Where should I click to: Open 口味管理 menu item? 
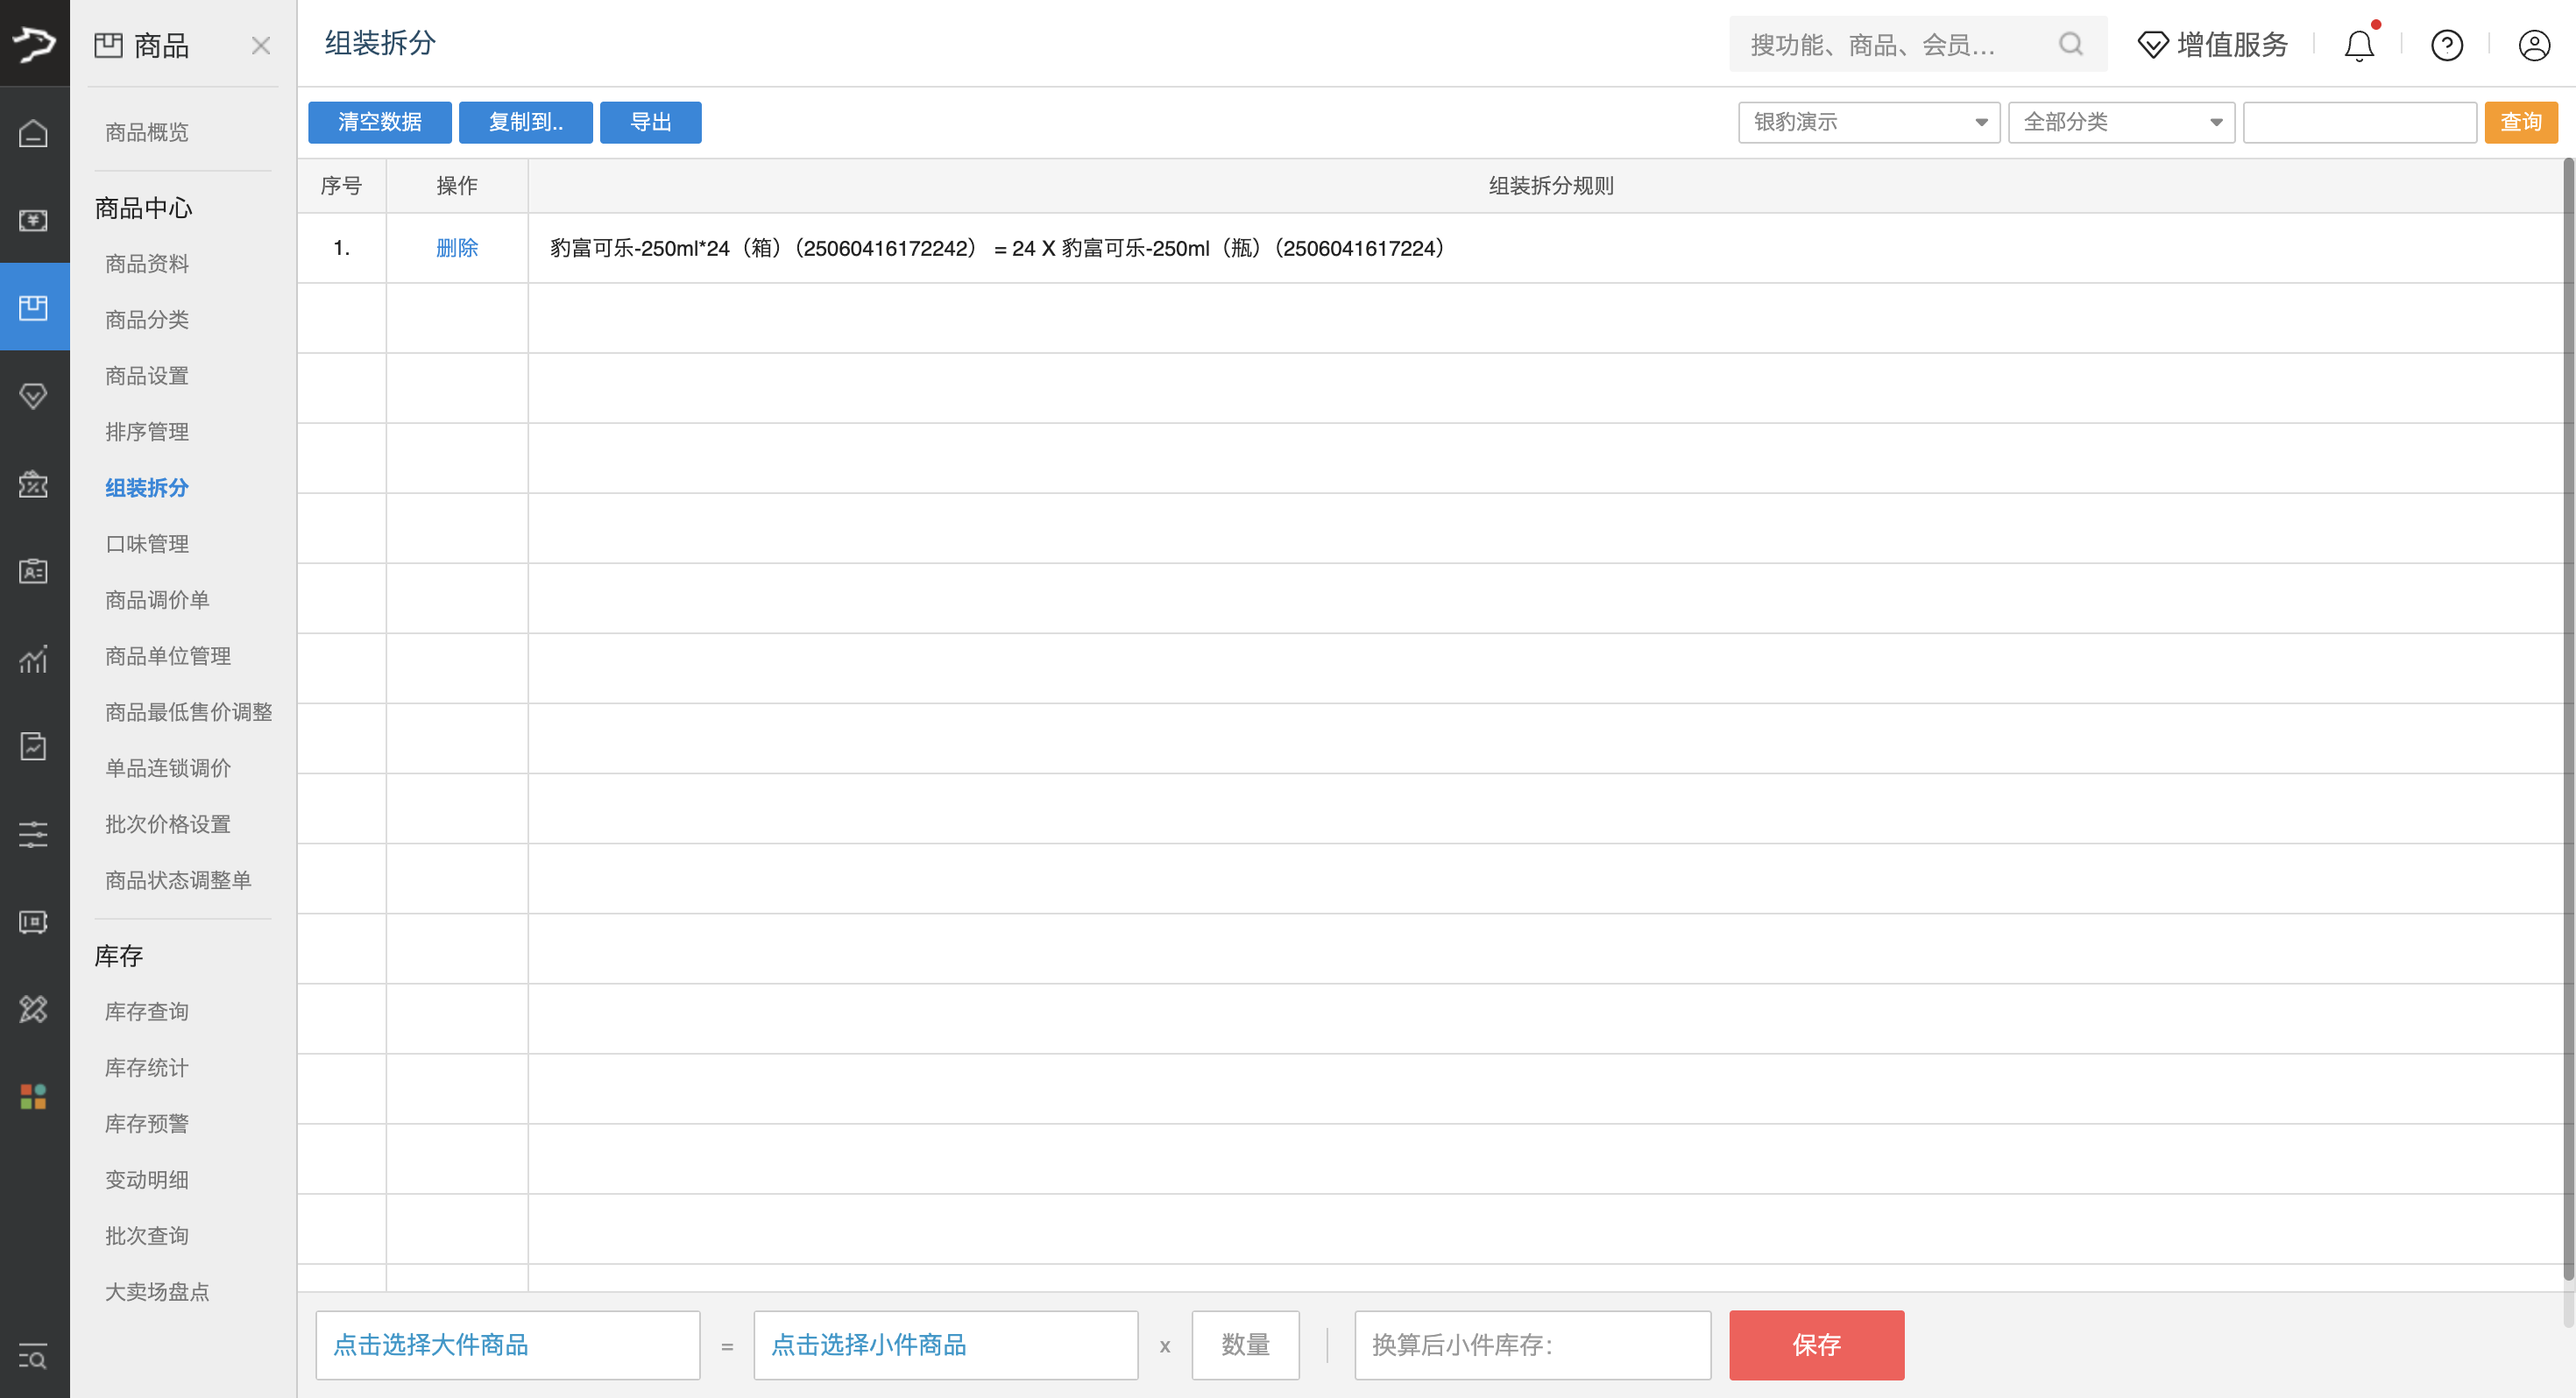147,544
